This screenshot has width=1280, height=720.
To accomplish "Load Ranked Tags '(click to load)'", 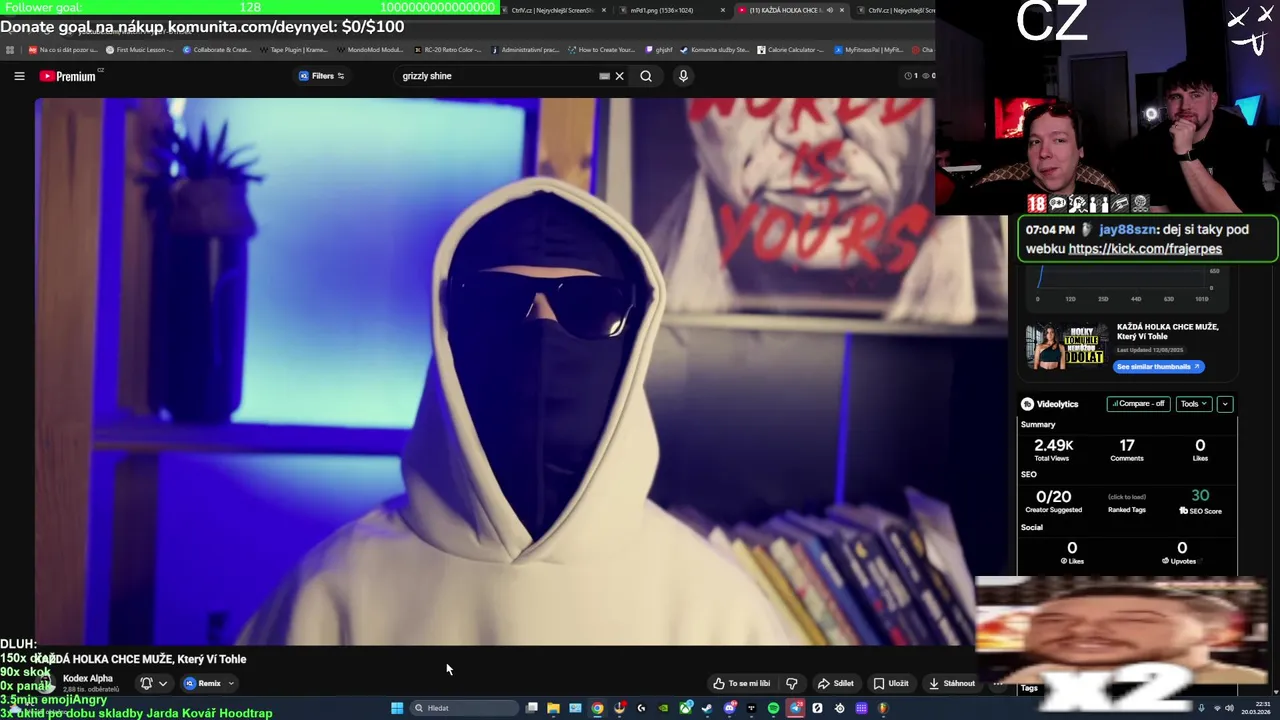I will pos(1127,497).
